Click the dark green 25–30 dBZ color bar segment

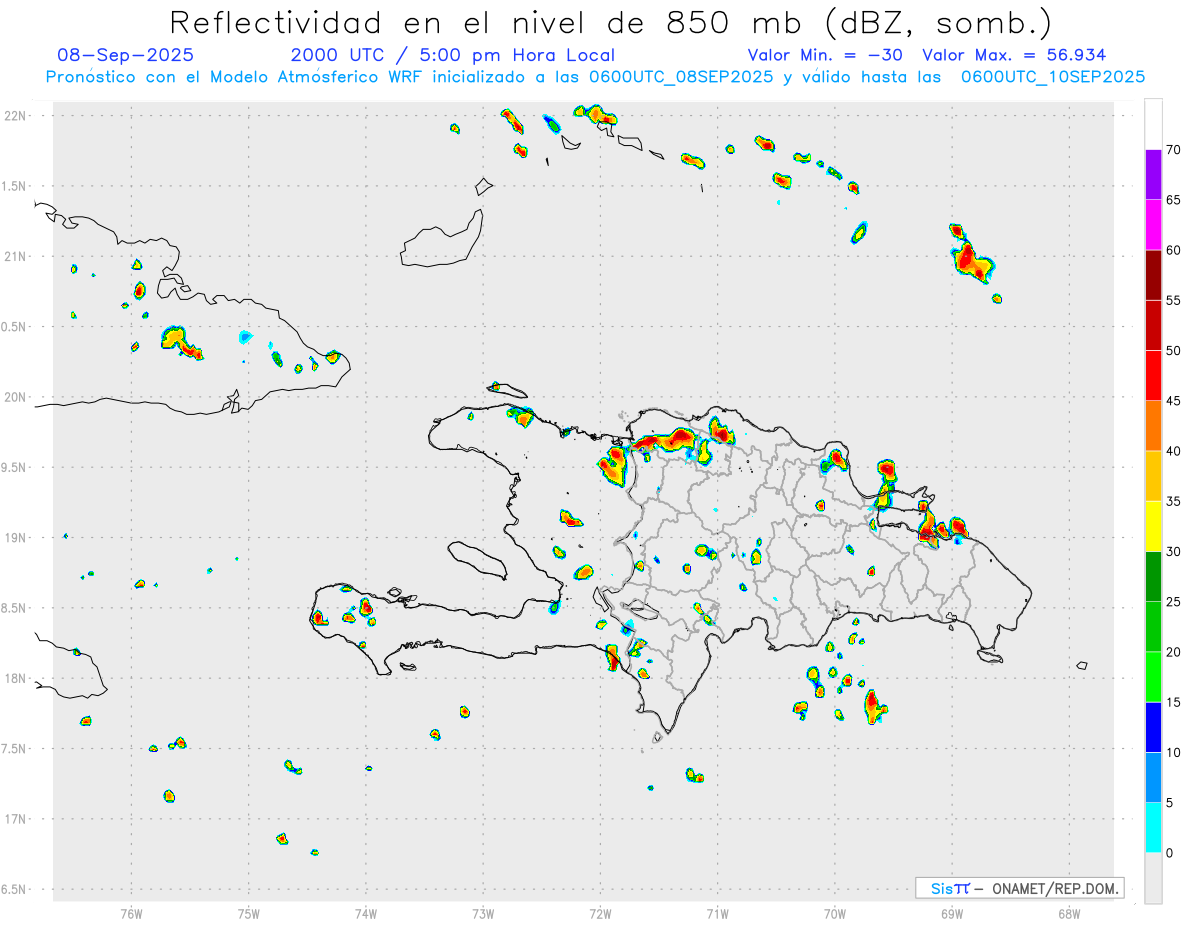(x=1153, y=577)
